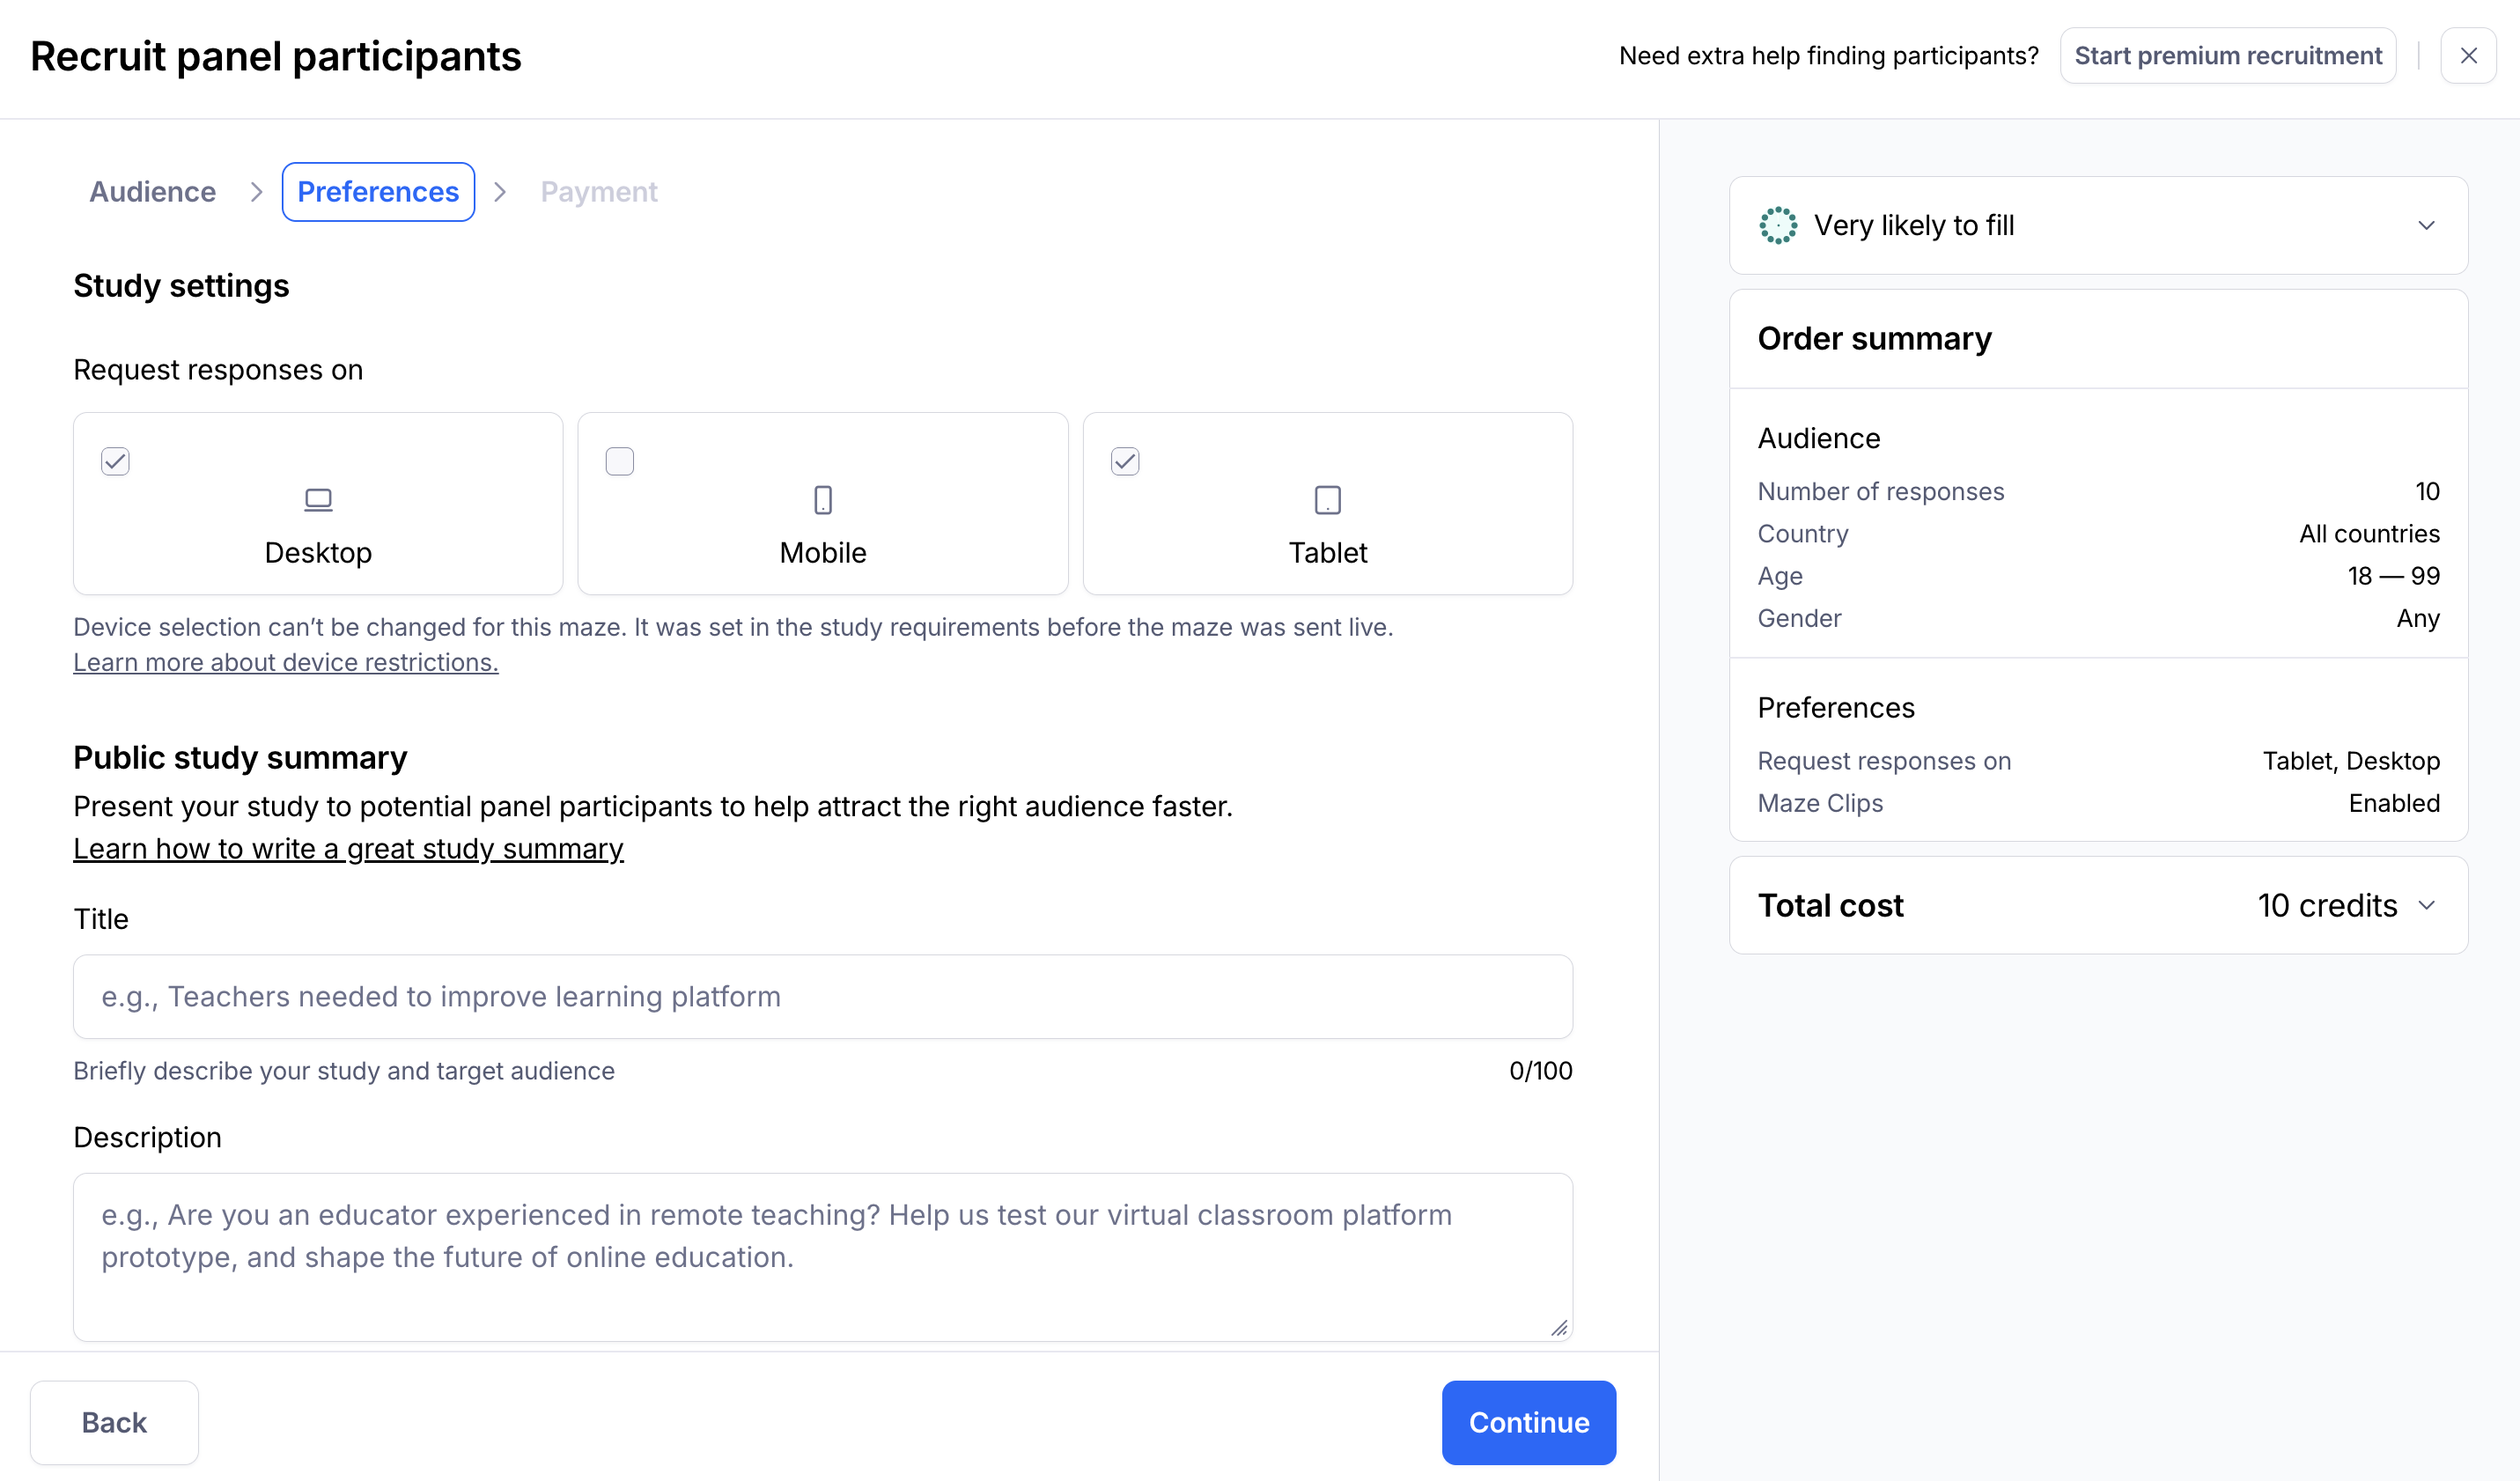Close the recruit panel dialog

[x=2468, y=56]
